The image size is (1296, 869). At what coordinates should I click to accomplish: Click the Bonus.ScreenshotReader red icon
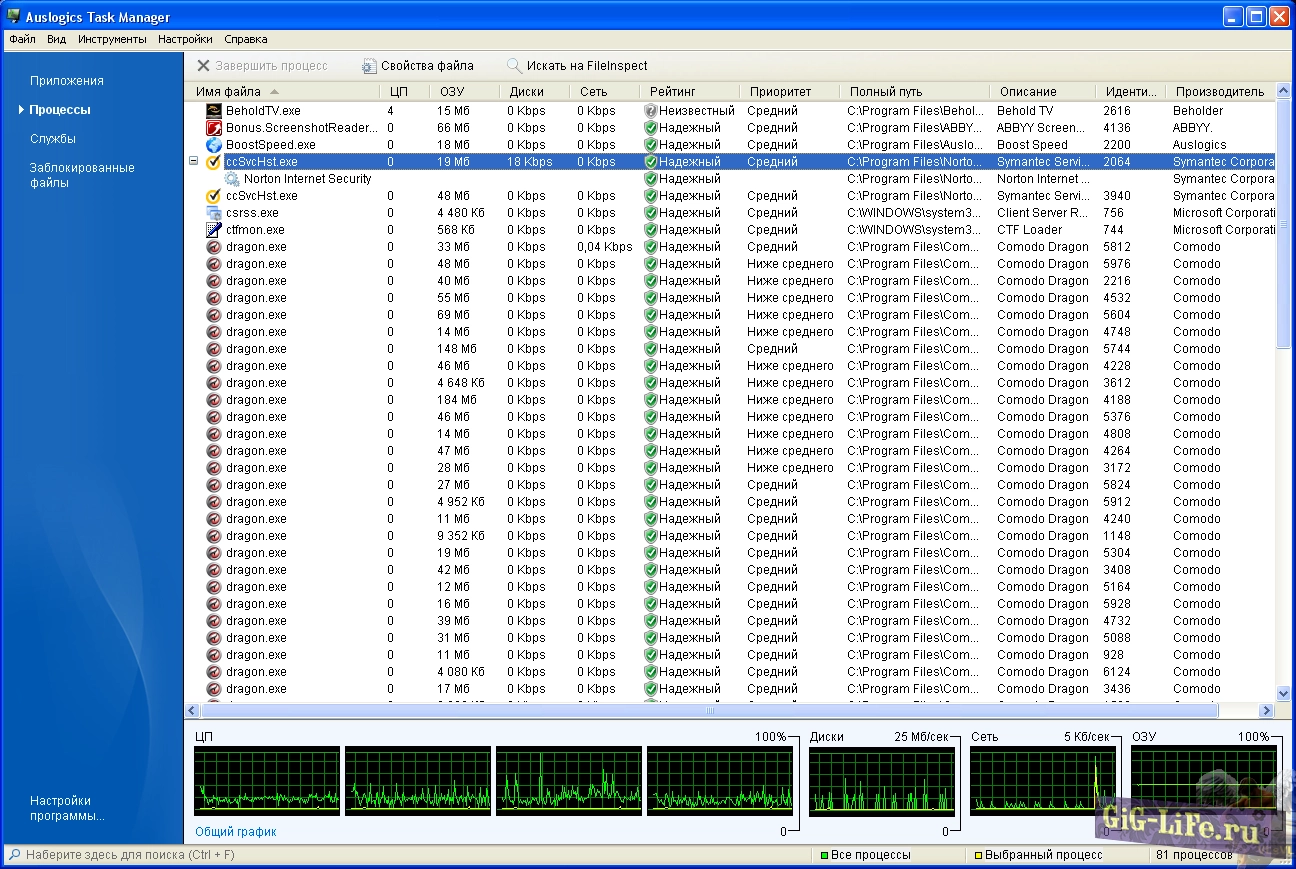[213, 128]
